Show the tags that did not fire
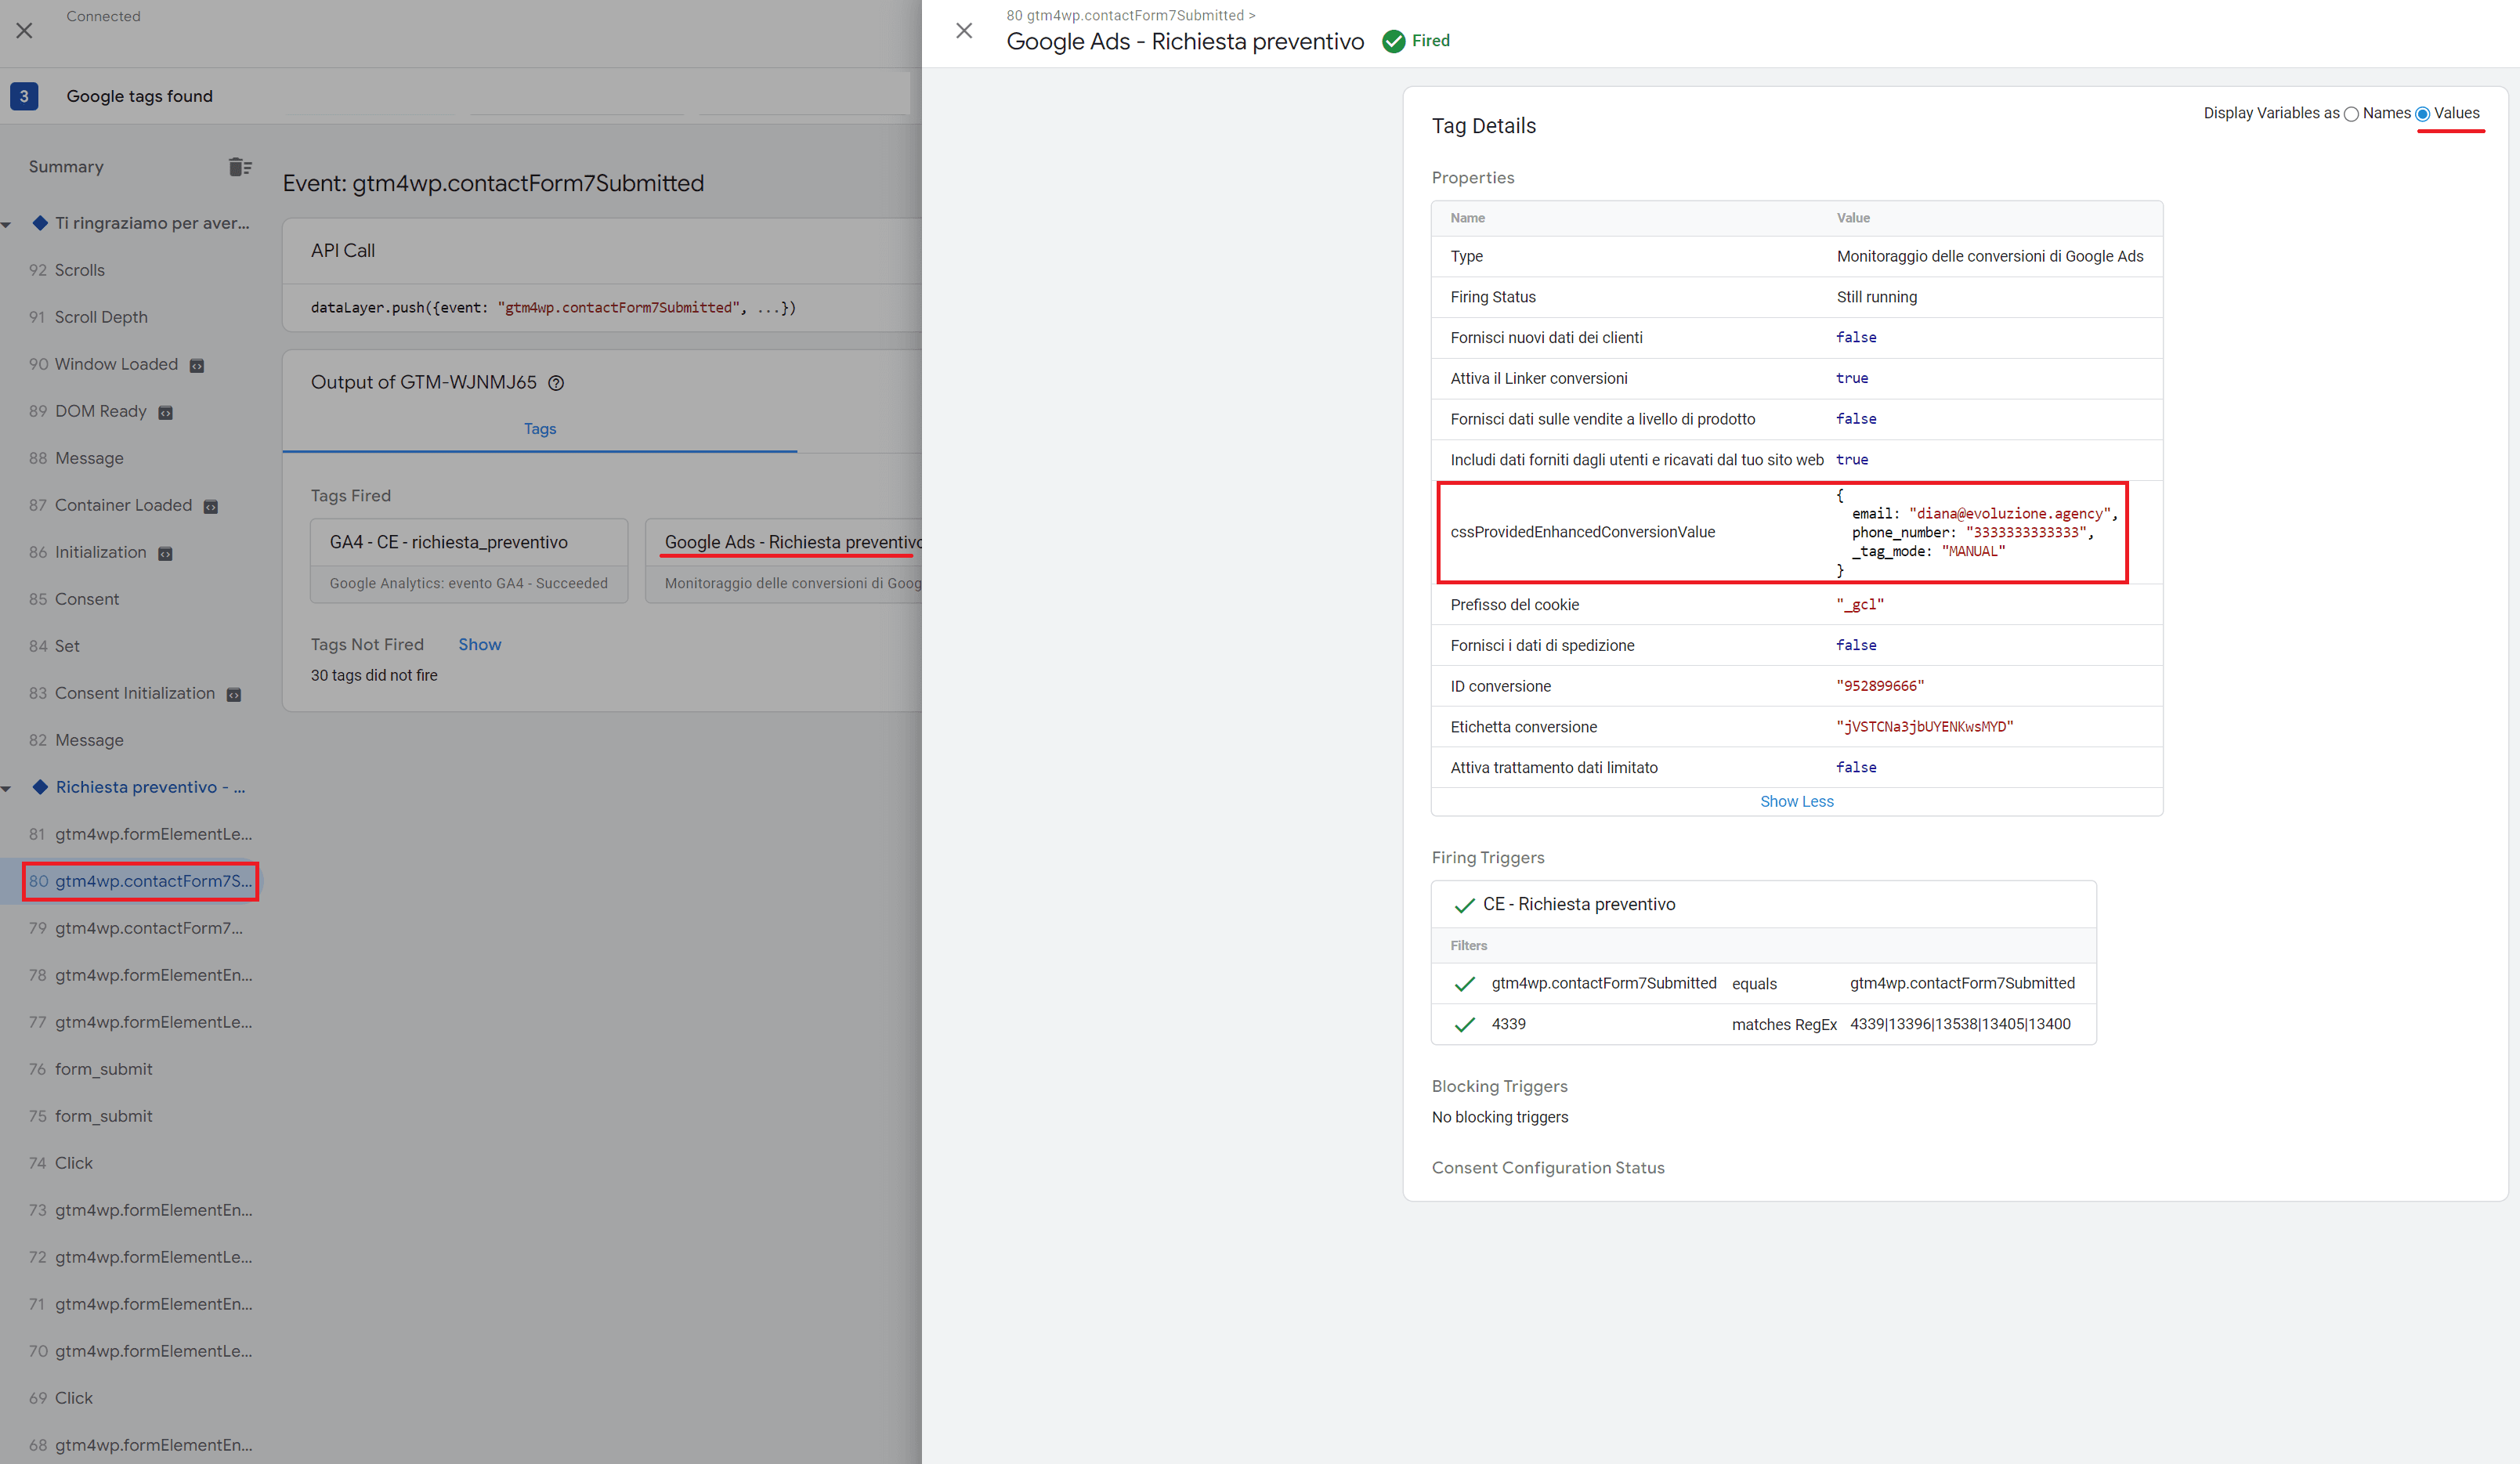 tap(480, 645)
